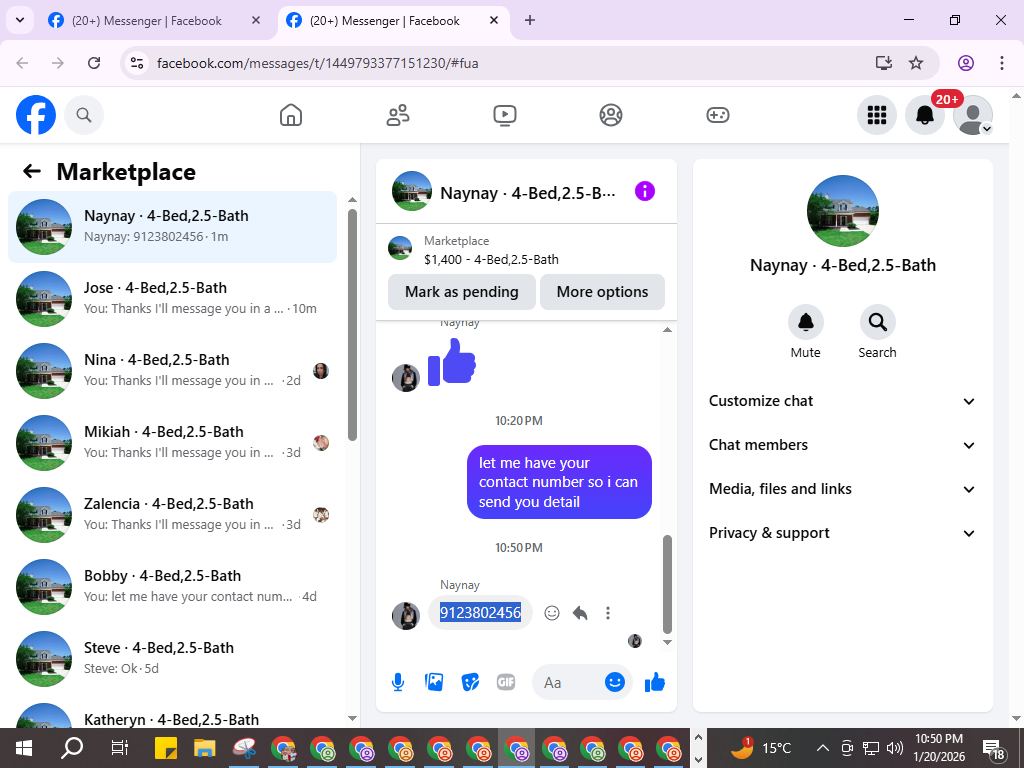Open the emoji picker in message box
1024x768 pixels.
pyautogui.click(x=615, y=682)
